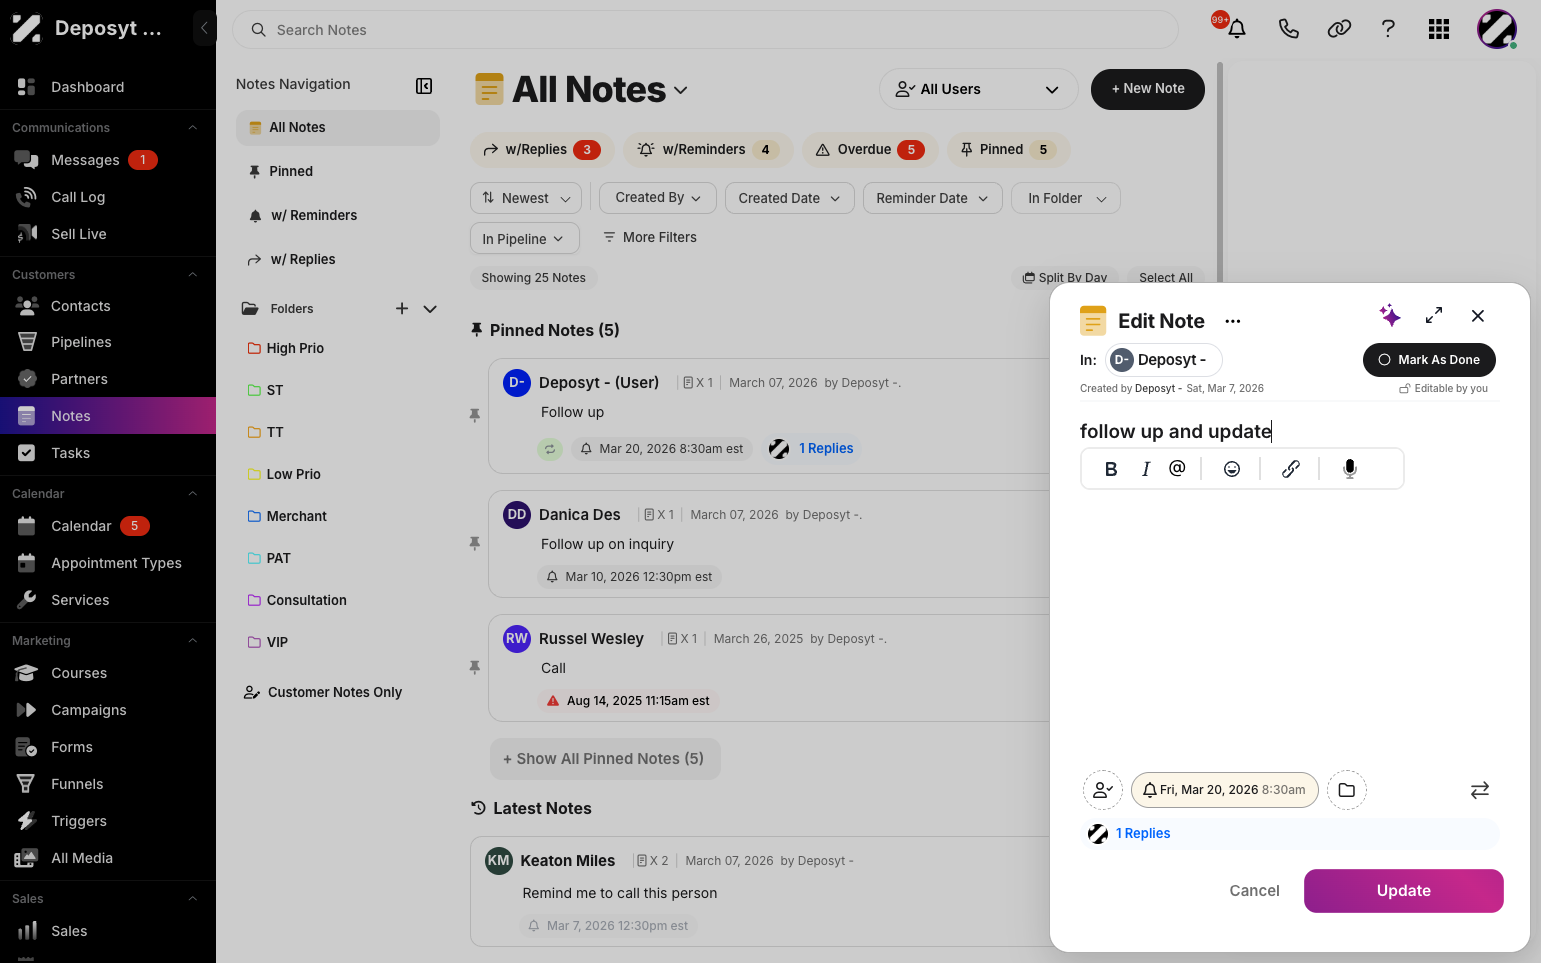The height and width of the screenshot is (963, 1541).
Task: Click Show All Pinned Notes (5)
Action: click(605, 759)
